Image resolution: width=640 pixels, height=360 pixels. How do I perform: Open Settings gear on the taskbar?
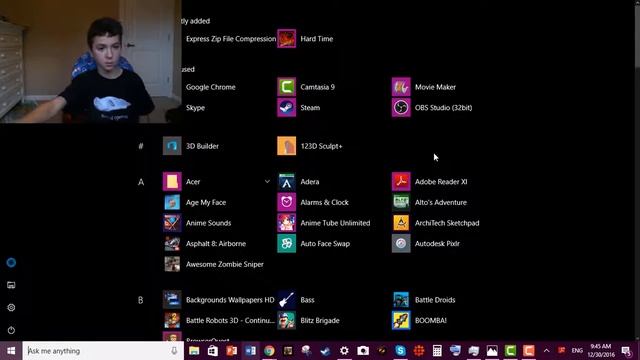point(344,351)
